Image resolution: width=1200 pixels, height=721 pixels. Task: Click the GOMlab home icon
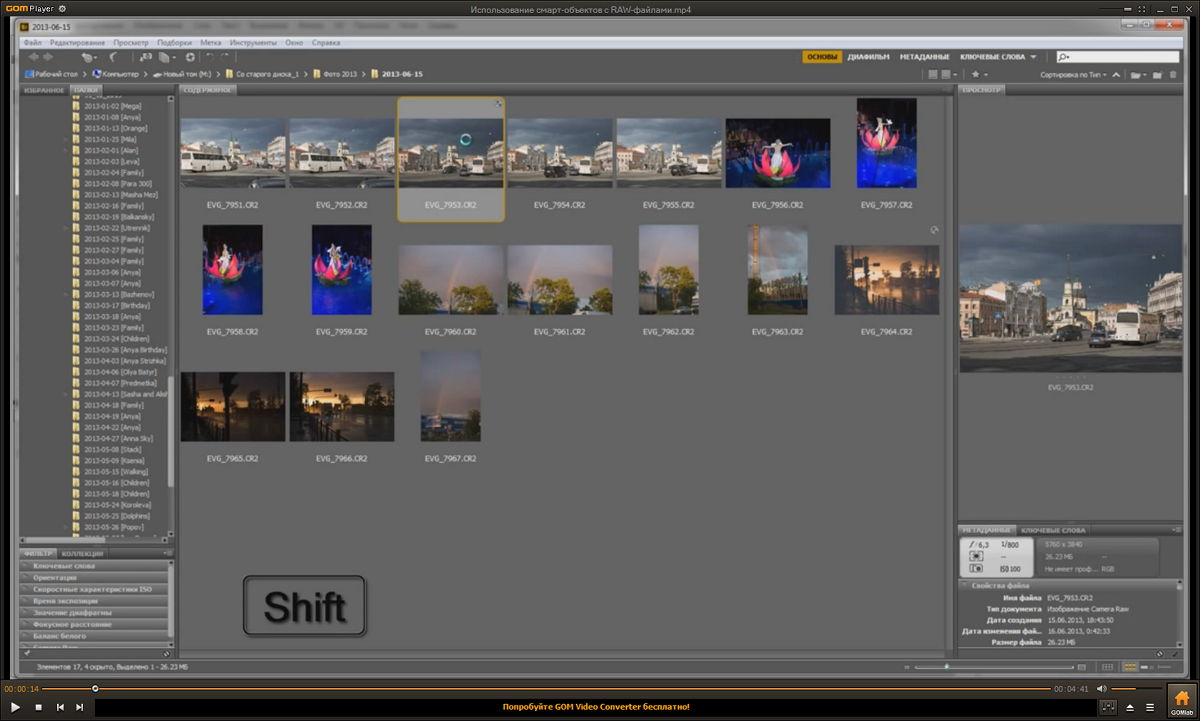pos(1181,698)
